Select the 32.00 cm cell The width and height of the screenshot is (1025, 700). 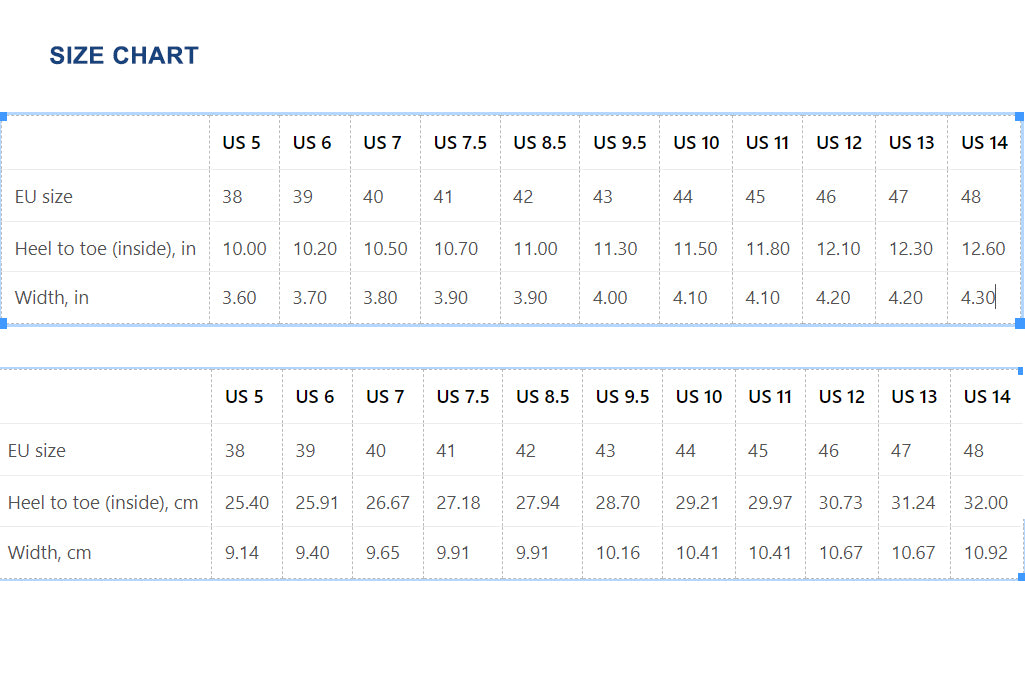pyautogui.click(x=985, y=503)
